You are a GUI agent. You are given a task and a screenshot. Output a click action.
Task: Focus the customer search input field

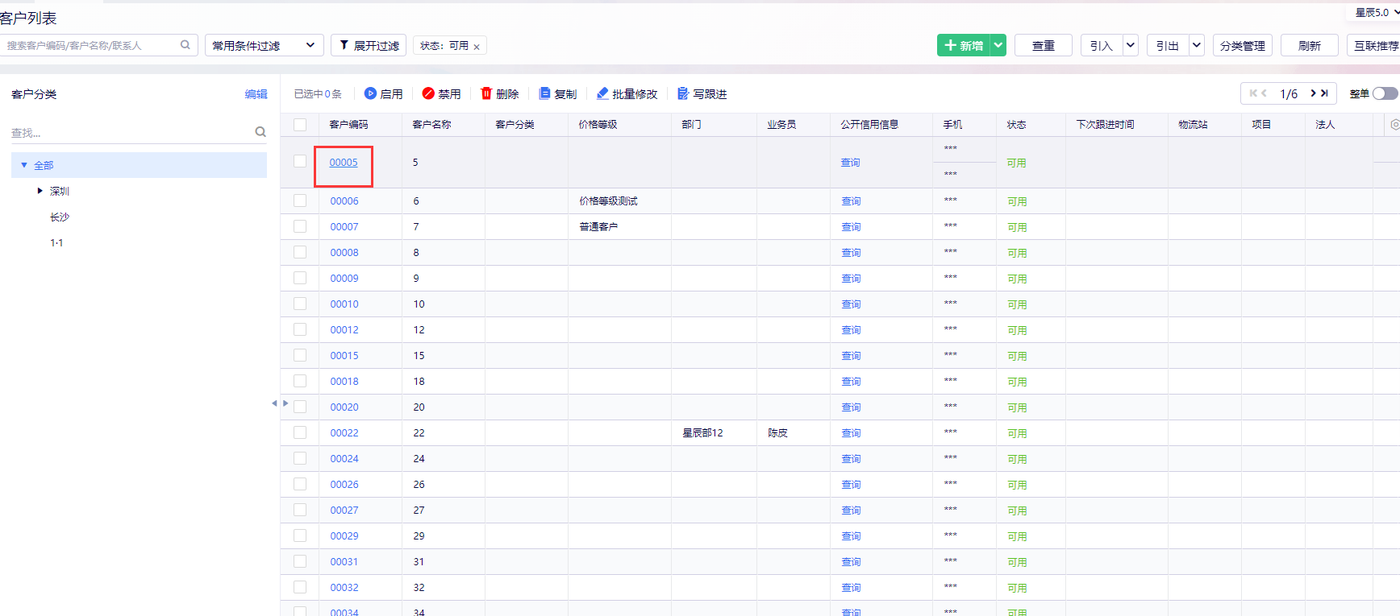point(92,45)
